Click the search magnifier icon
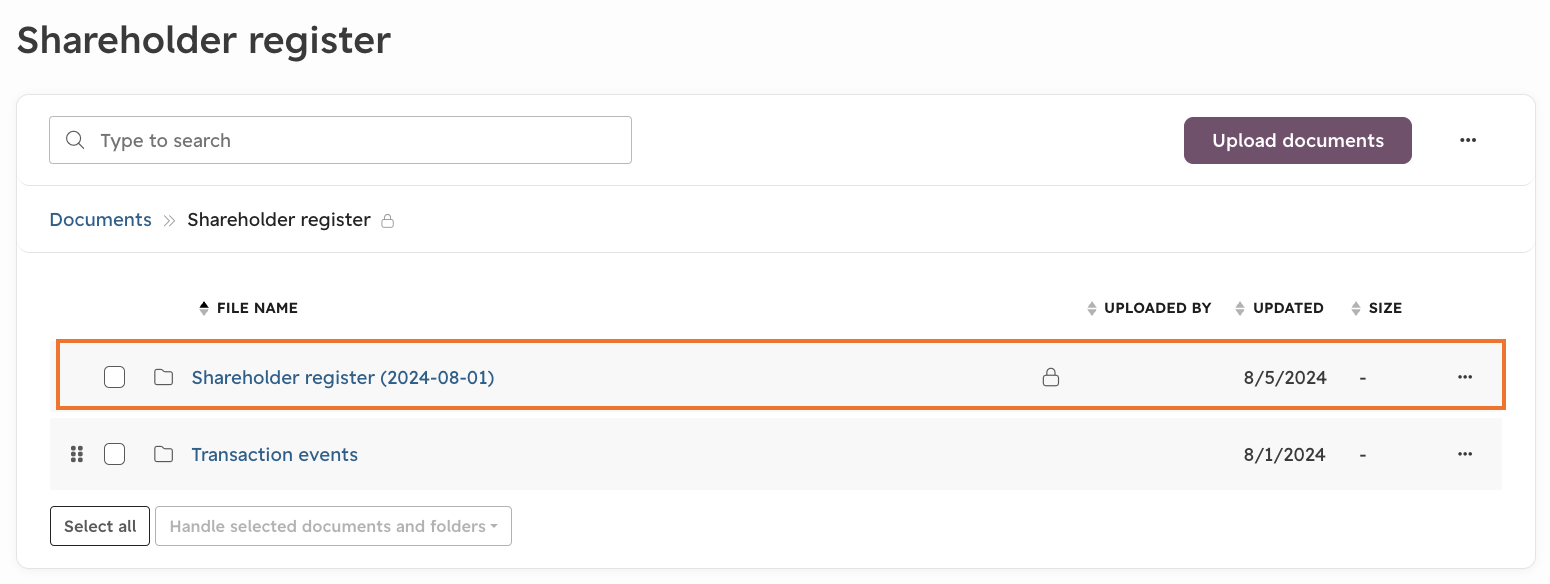Viewport: 1550px width, 584px height. click(x=75, y=140)
